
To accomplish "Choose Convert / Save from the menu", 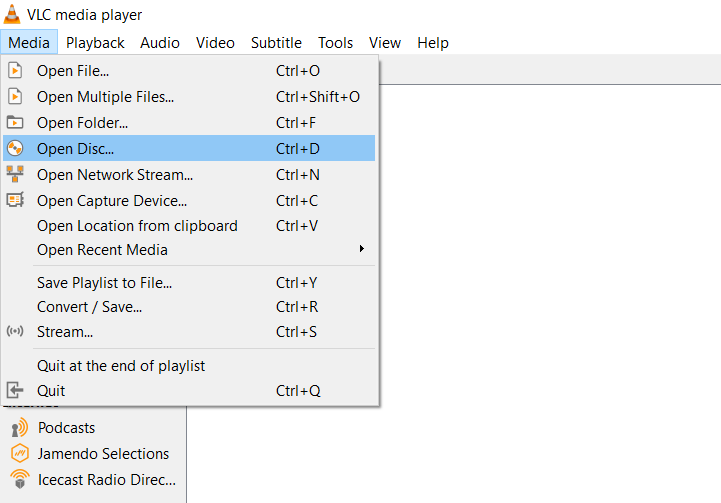I will tap(89, 307).
